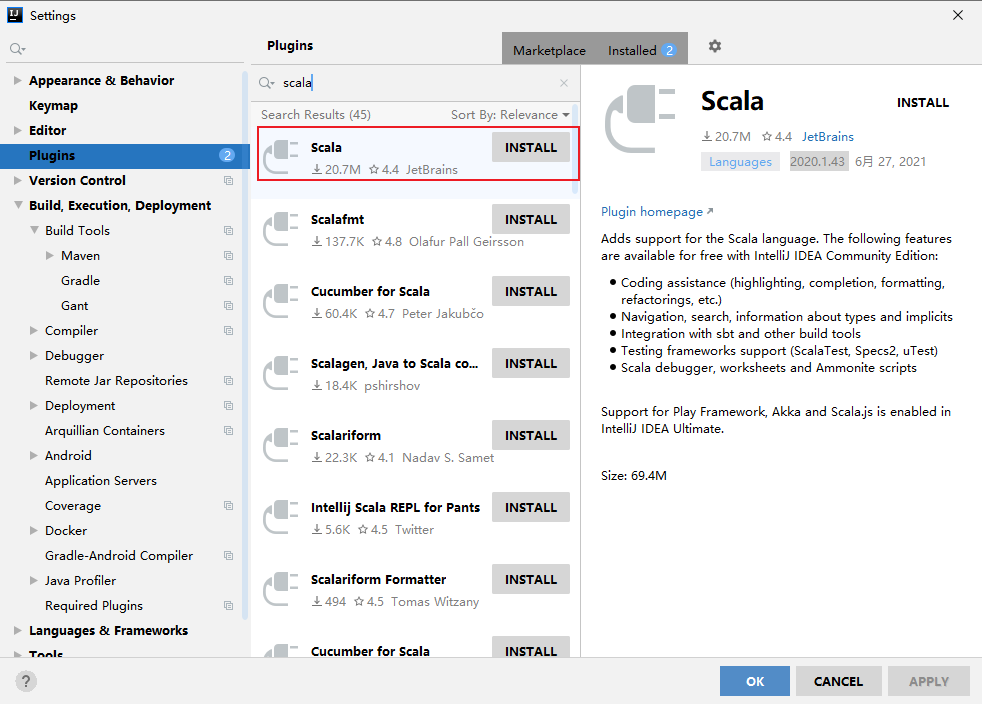The width and height of the screenshot is (982, 704).
Task: Expand the Docker node
Action: (34, 531)
